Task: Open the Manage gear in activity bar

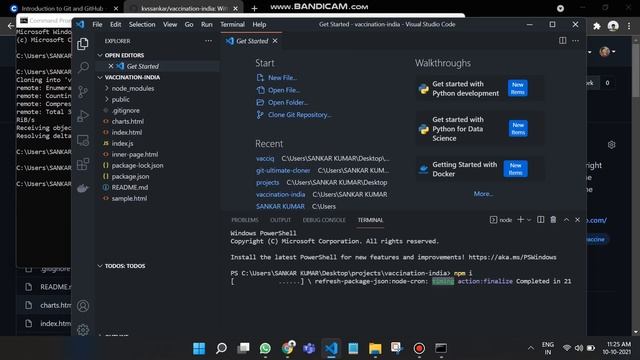Action: click(83, 329)
